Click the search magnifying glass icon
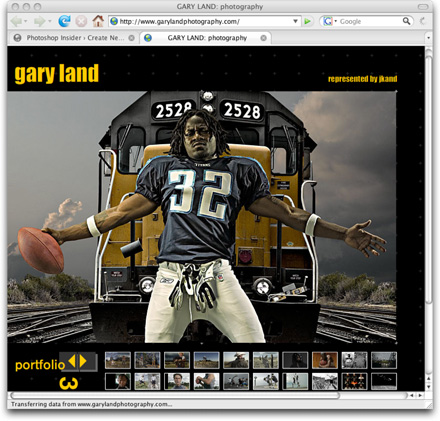Screen dimensions: 440x421 coord(406,21)
